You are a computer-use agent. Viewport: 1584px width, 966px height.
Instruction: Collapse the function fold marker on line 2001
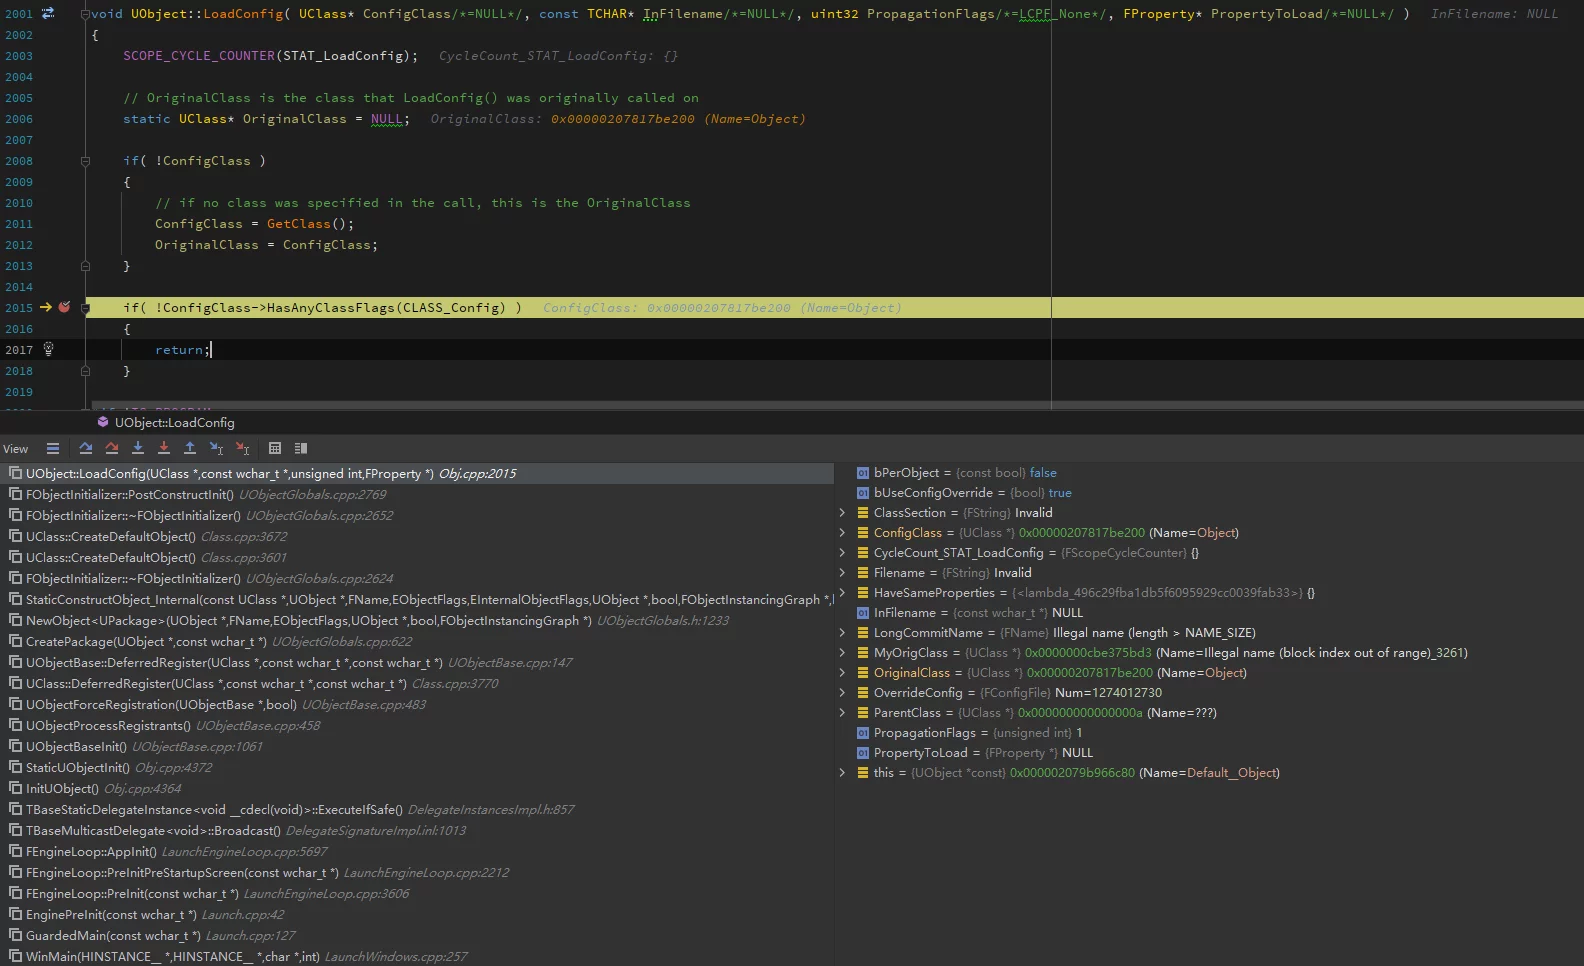[x=85, y=14]
